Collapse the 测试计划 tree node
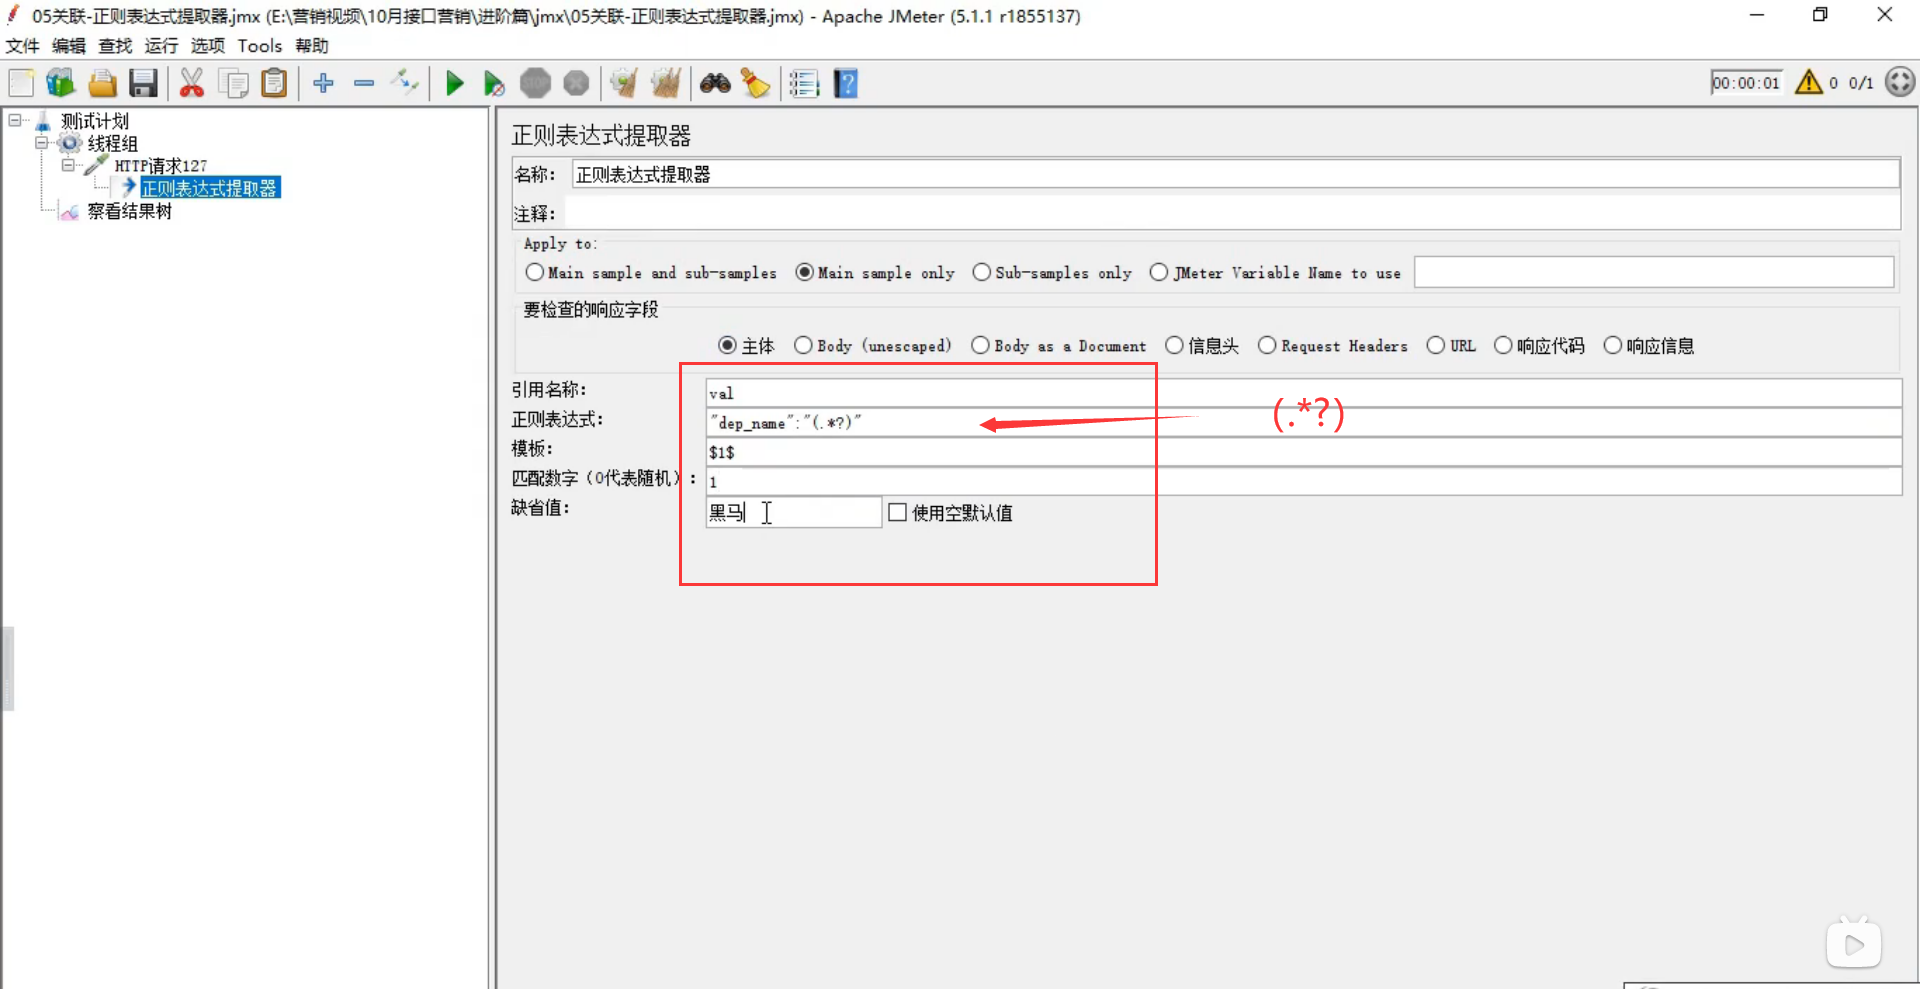 15,120
